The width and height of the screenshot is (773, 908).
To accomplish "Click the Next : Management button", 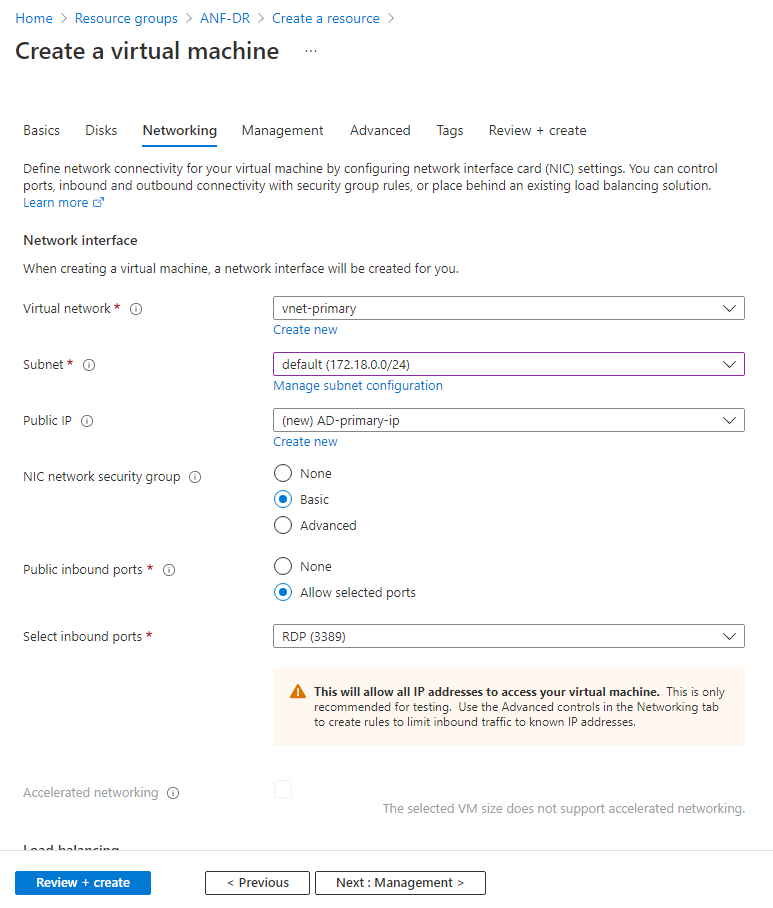I will 400,883.
